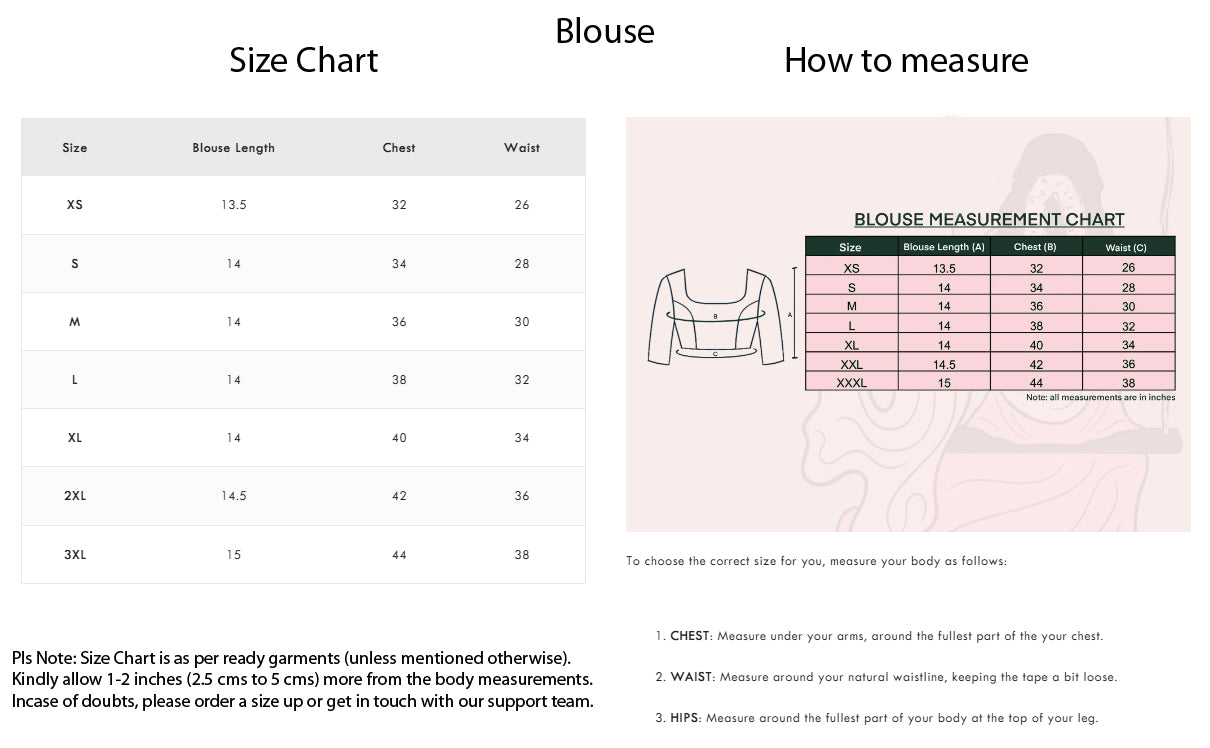Click the 14.5 blouse length value for 2XL
Screen dimensions: 1210x748
[233, 496]
